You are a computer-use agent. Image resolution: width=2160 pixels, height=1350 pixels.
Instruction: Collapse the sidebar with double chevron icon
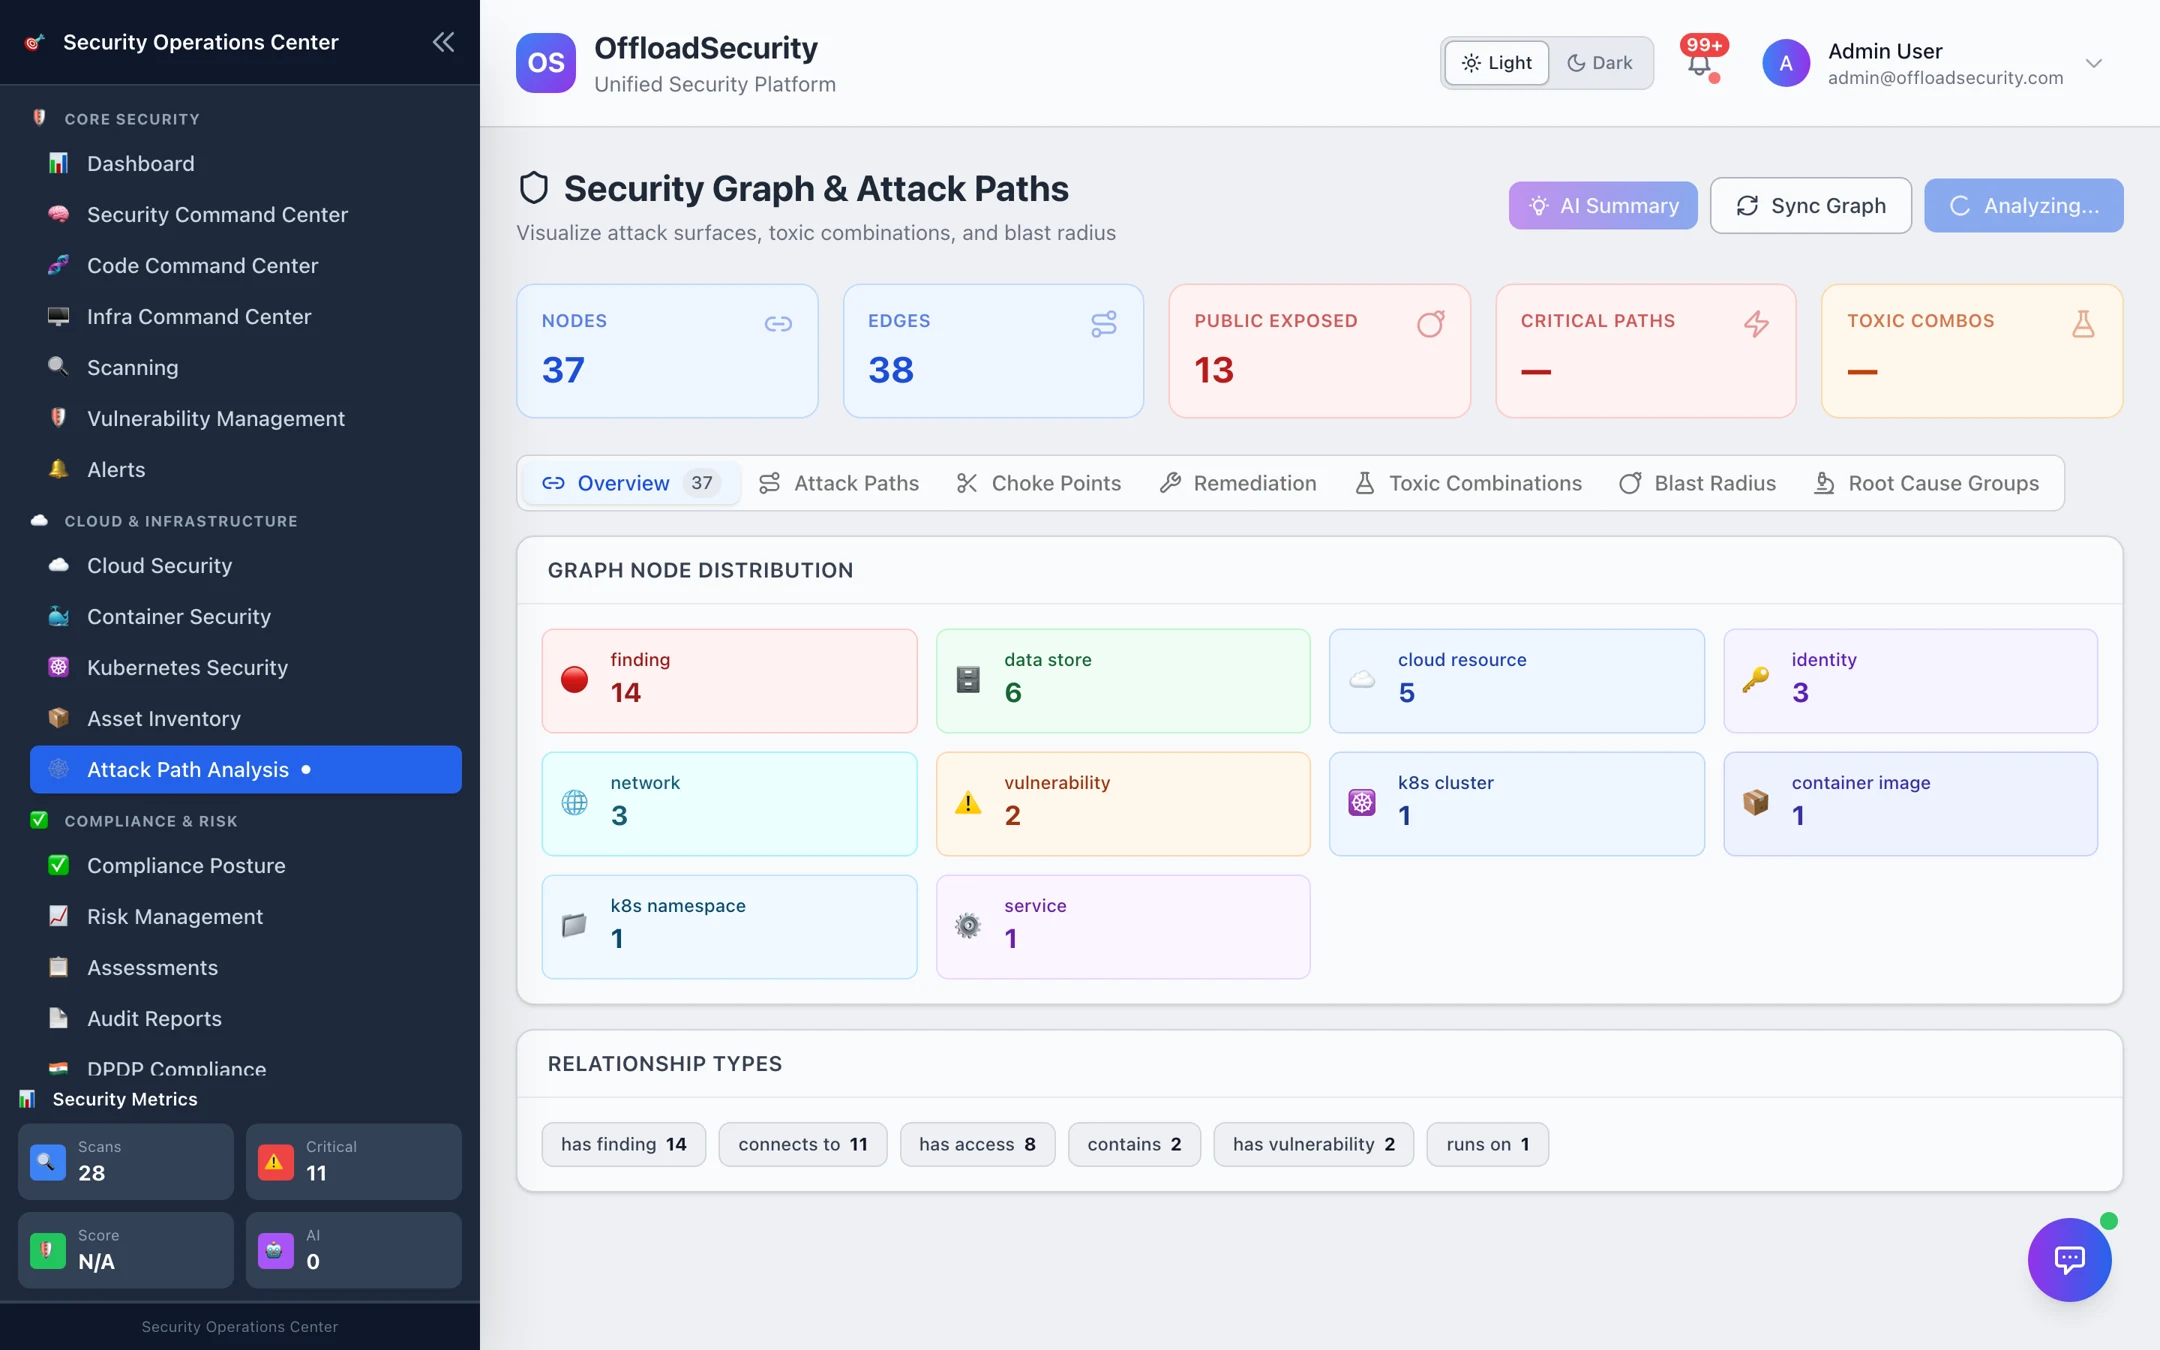pos(443,42)
